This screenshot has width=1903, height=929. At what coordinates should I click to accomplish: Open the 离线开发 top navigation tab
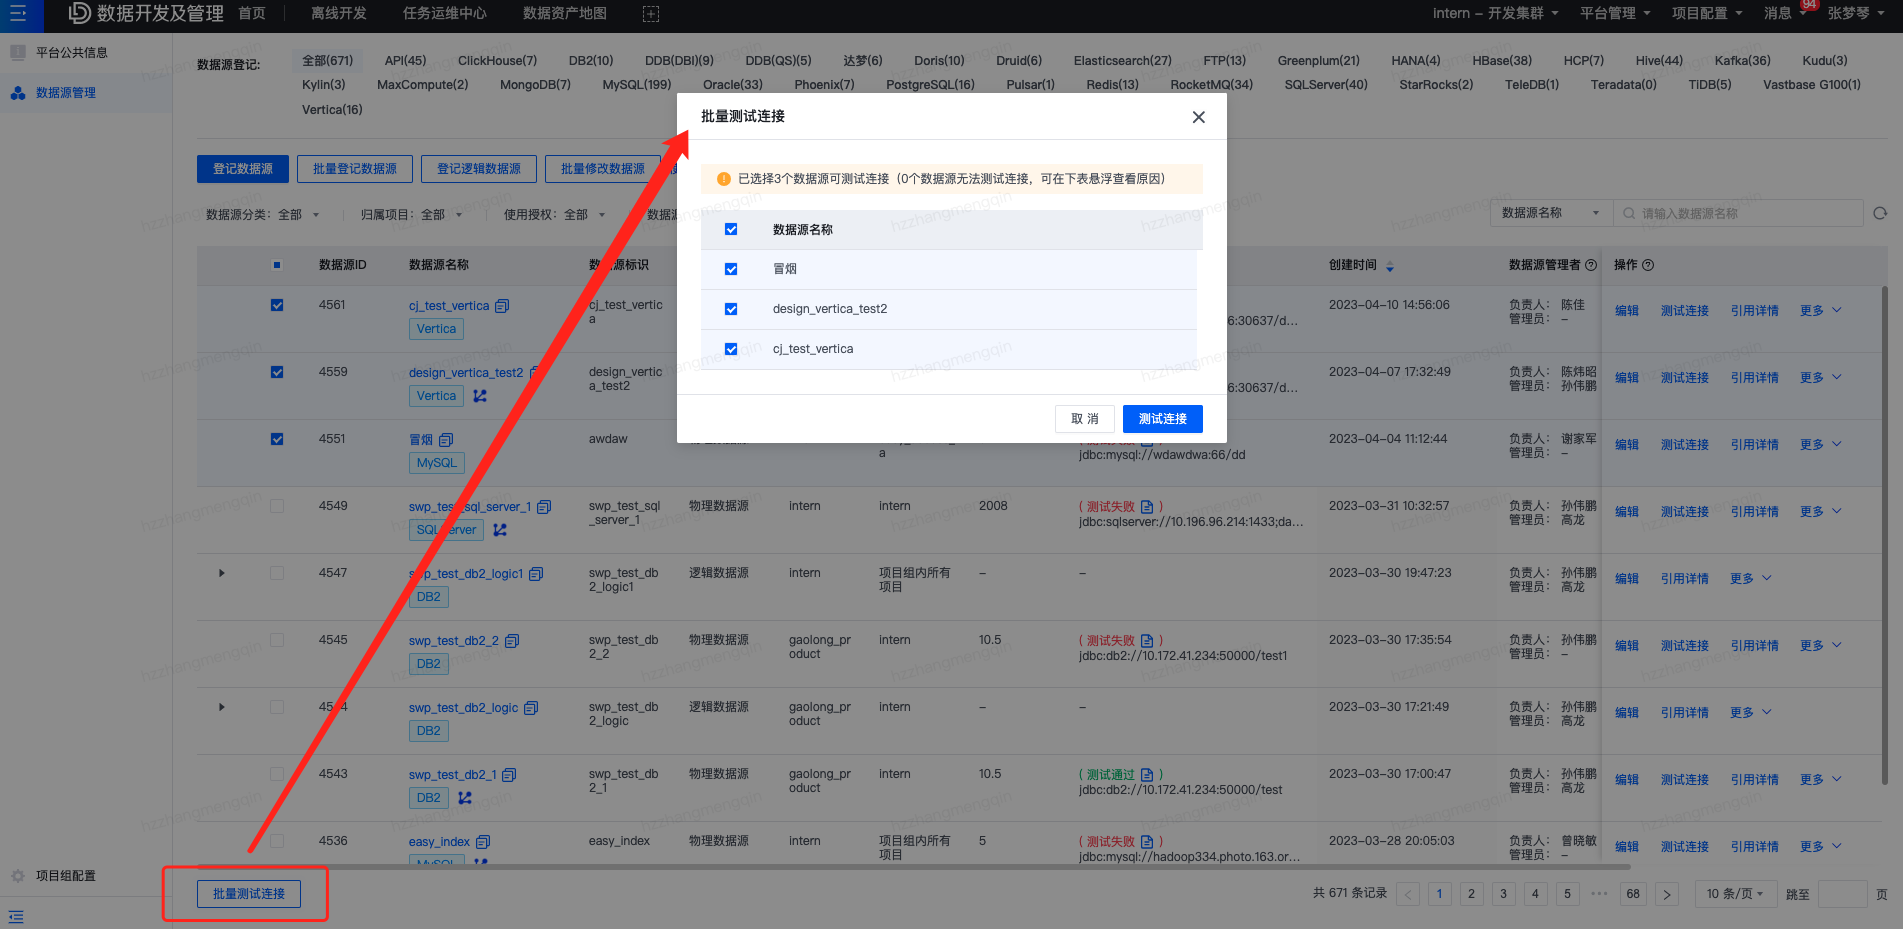(x=339, y=14)
